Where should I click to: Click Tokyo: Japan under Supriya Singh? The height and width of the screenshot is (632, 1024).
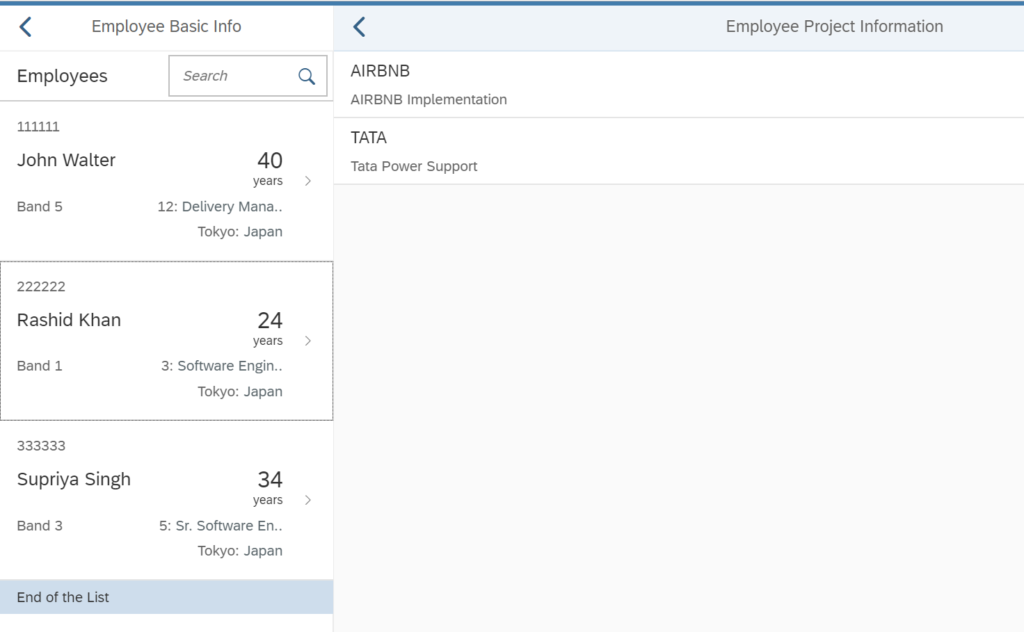click(240, 551)
